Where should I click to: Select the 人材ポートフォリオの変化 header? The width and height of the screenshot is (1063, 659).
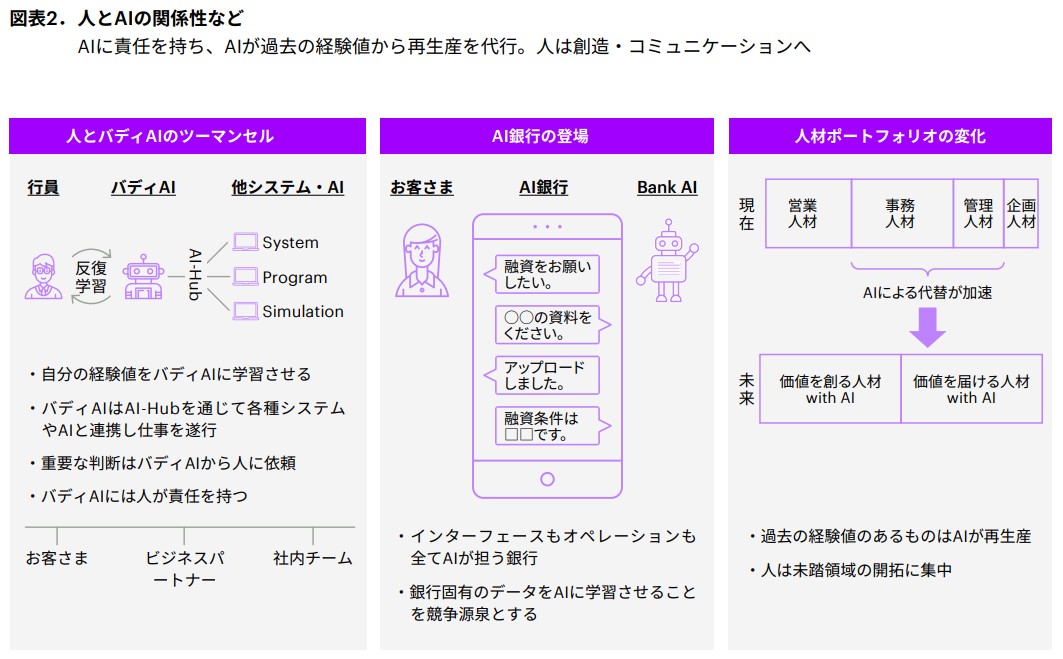pos(889,136)
